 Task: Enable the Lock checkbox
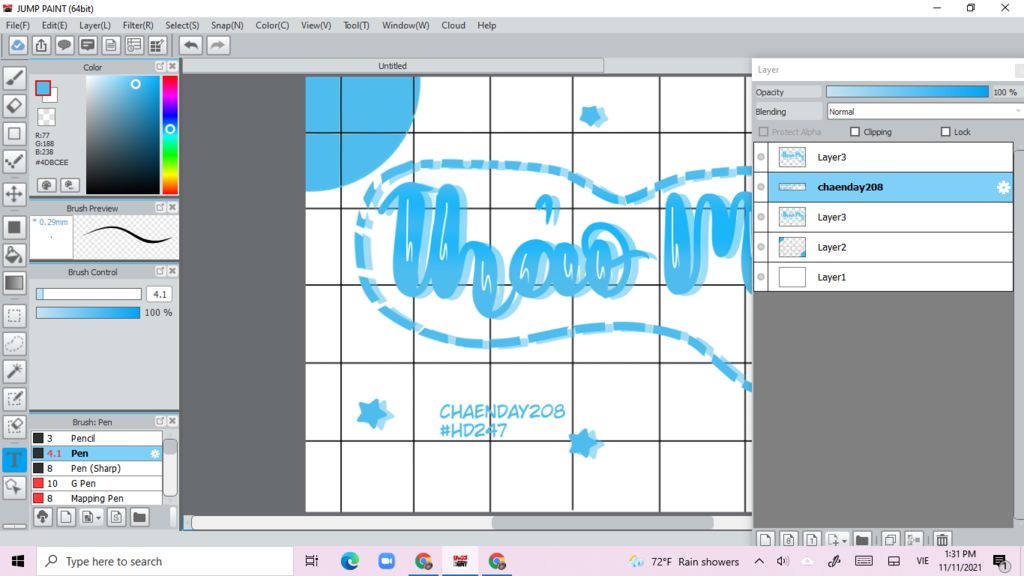[945, 132]
